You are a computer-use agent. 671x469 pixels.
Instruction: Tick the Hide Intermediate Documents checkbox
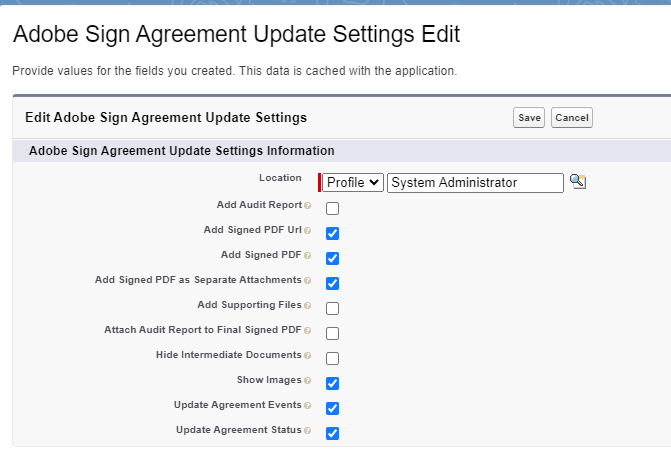(333, 358)
